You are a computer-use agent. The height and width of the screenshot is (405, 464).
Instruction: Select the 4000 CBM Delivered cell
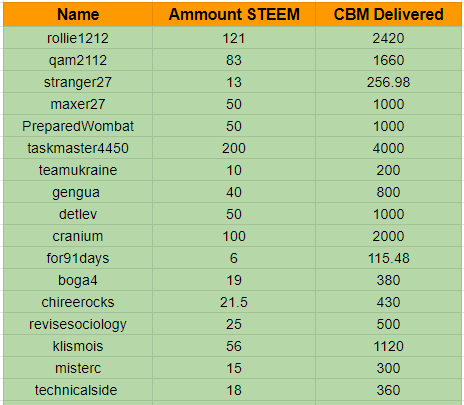(x=388, y=148)
